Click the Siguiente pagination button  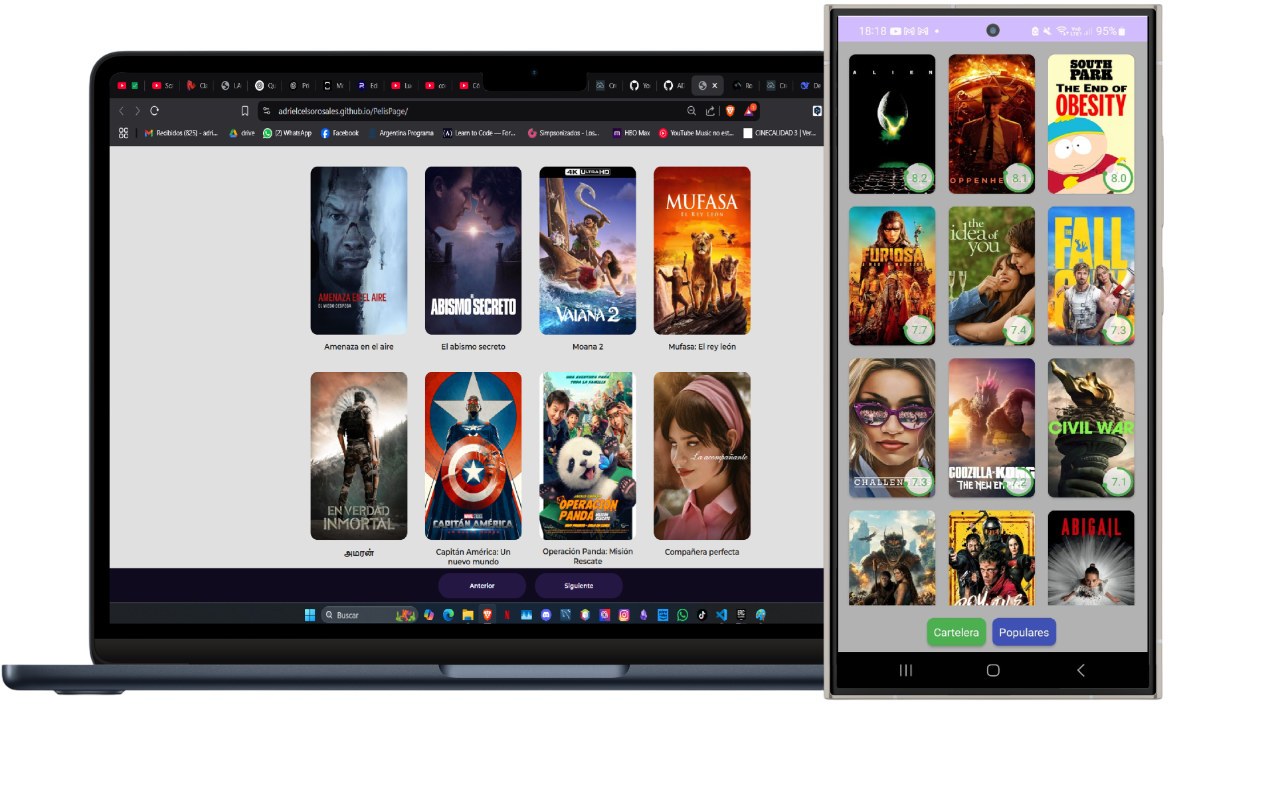(x=578, y=586)
